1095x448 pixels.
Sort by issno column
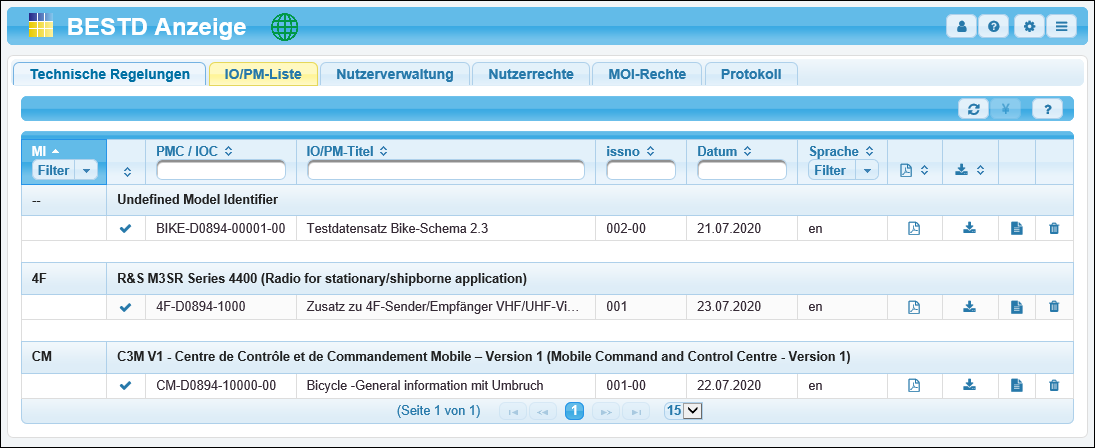pos(631,150)
